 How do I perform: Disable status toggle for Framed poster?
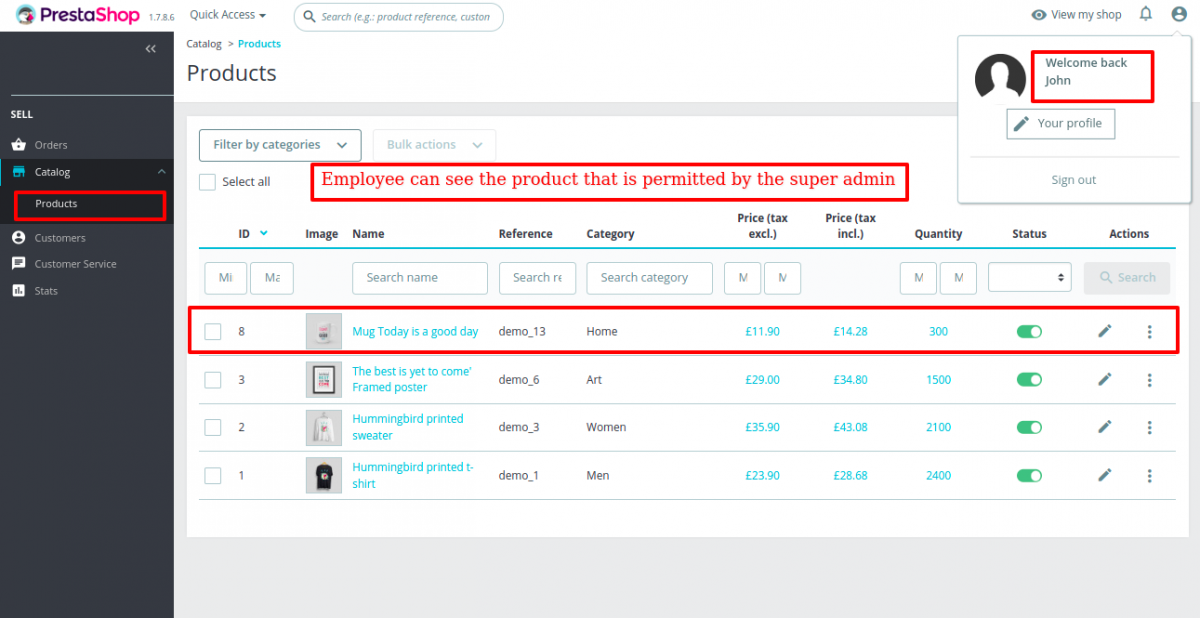pos(1029,379)
